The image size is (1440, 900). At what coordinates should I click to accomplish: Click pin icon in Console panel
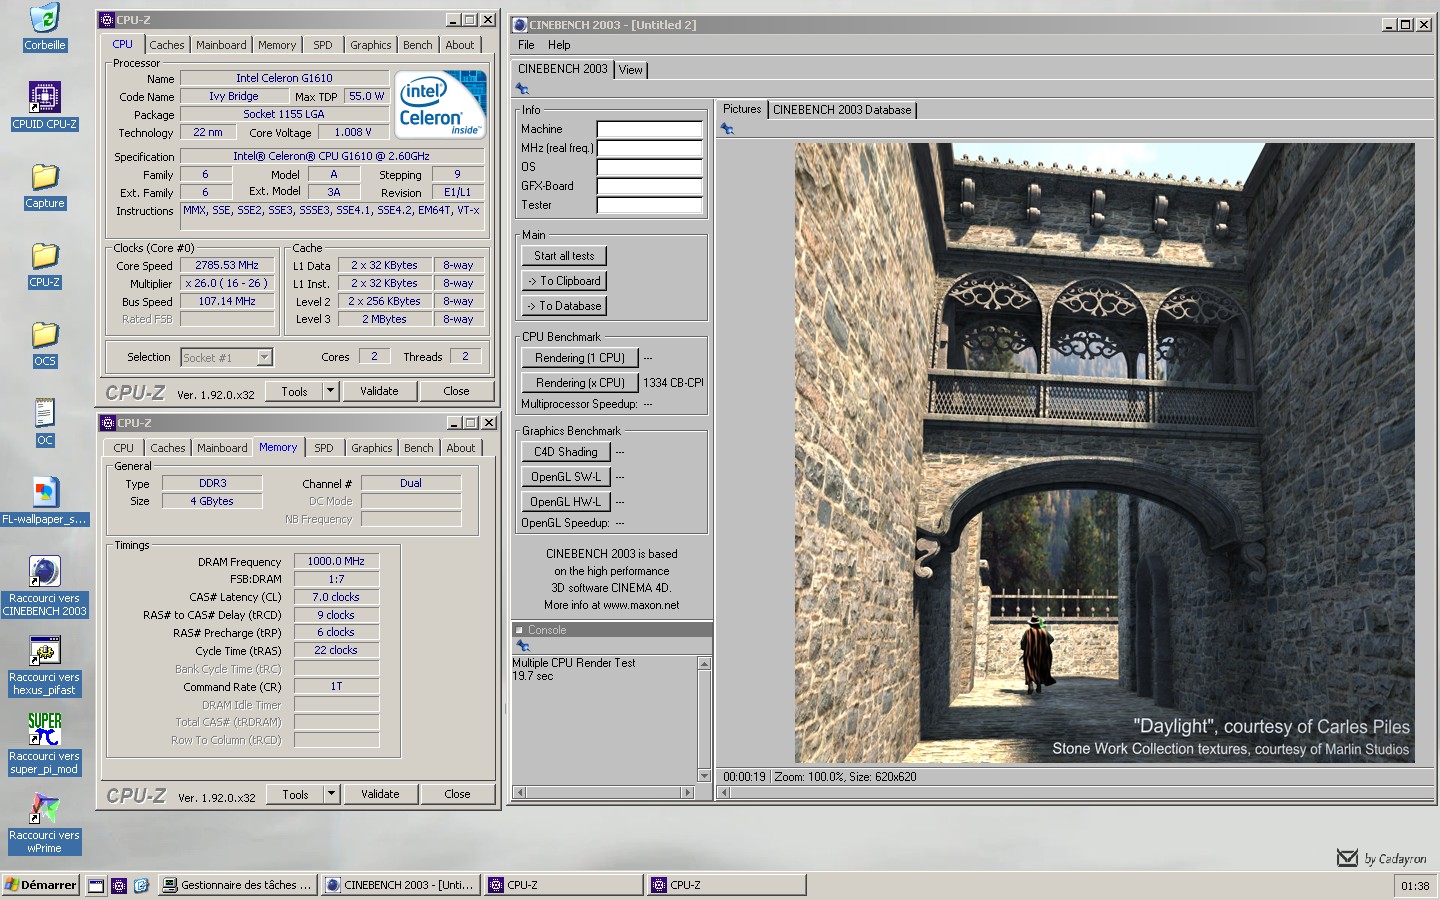tap(522, 646)
